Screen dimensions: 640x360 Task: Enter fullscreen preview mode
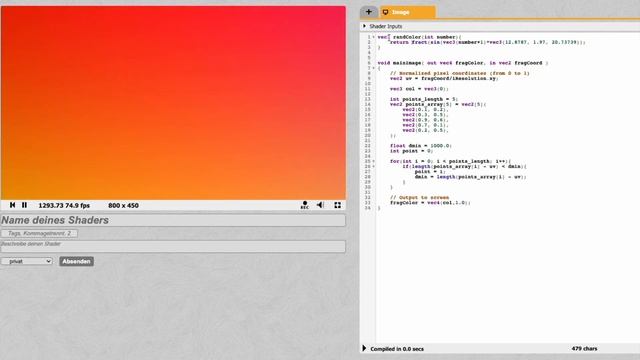338,205
